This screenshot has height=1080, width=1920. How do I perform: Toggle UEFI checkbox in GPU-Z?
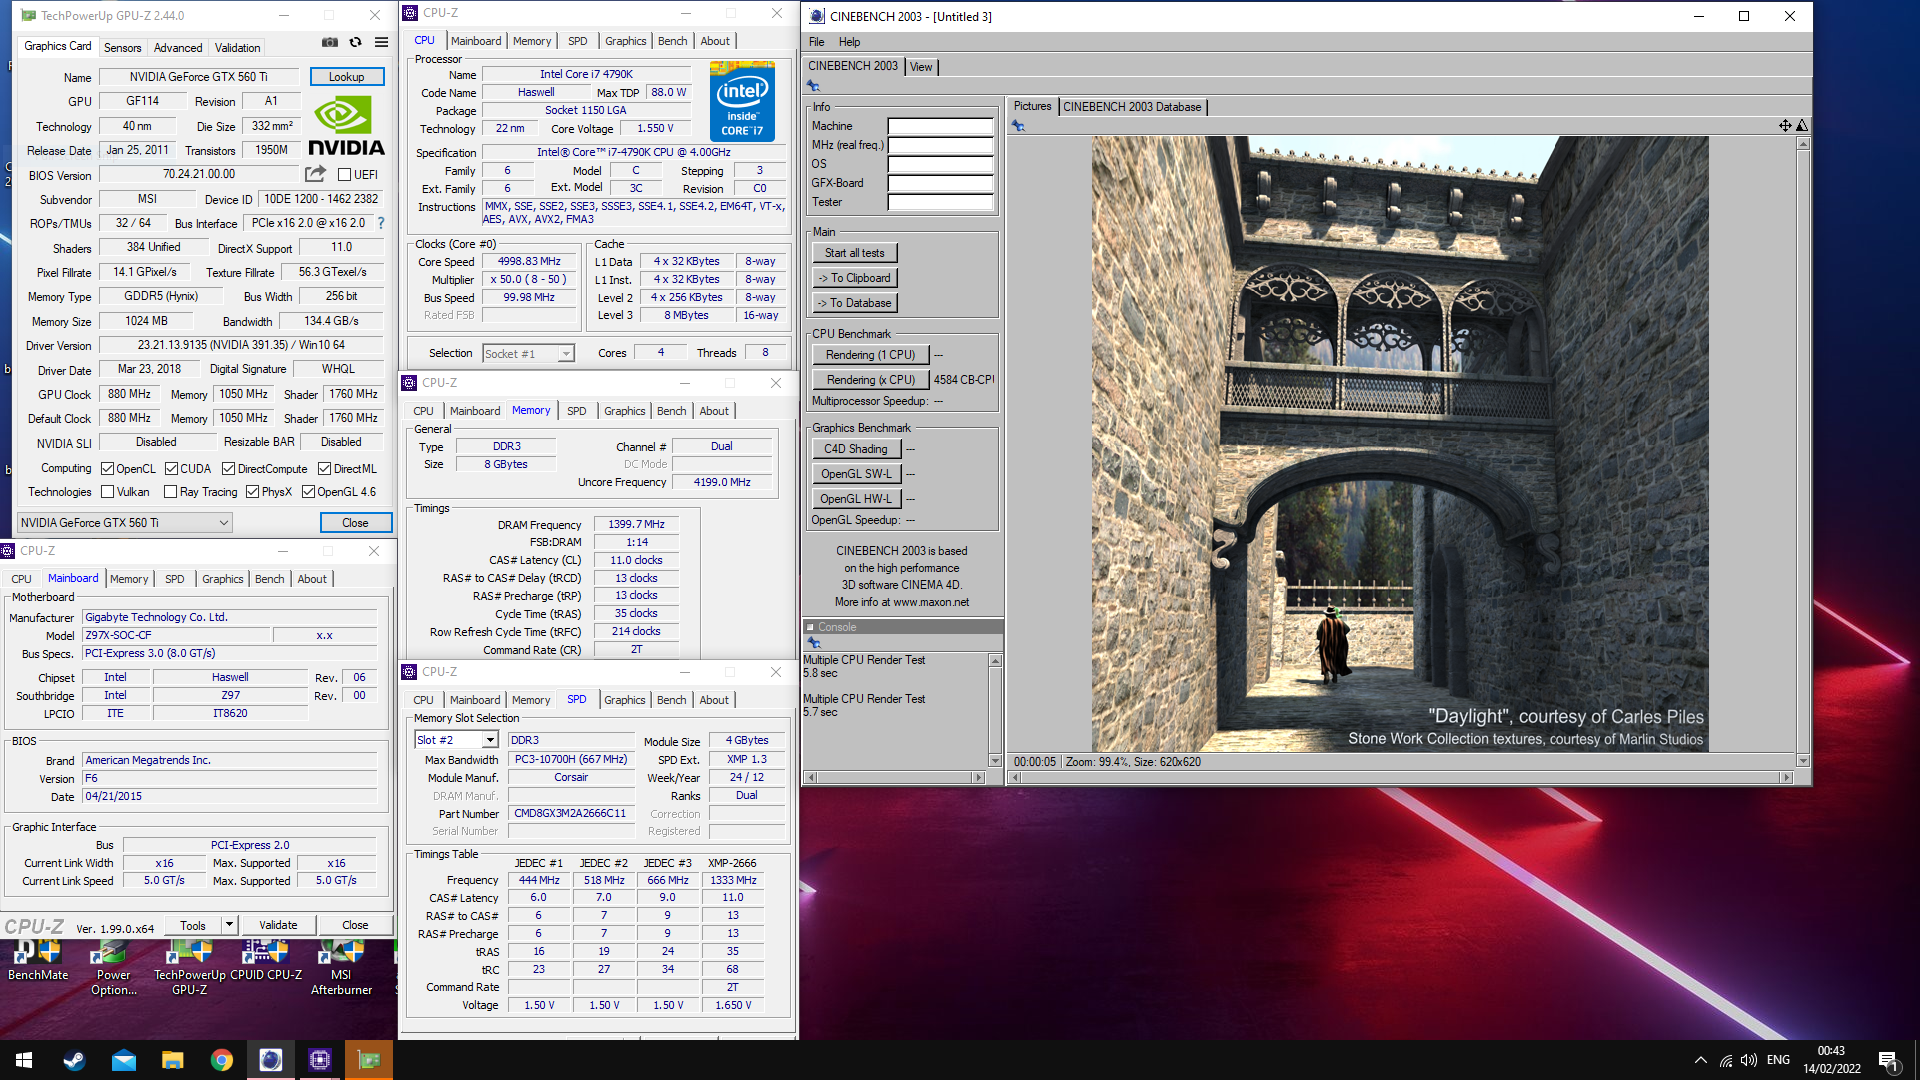[x=344, y=175]
